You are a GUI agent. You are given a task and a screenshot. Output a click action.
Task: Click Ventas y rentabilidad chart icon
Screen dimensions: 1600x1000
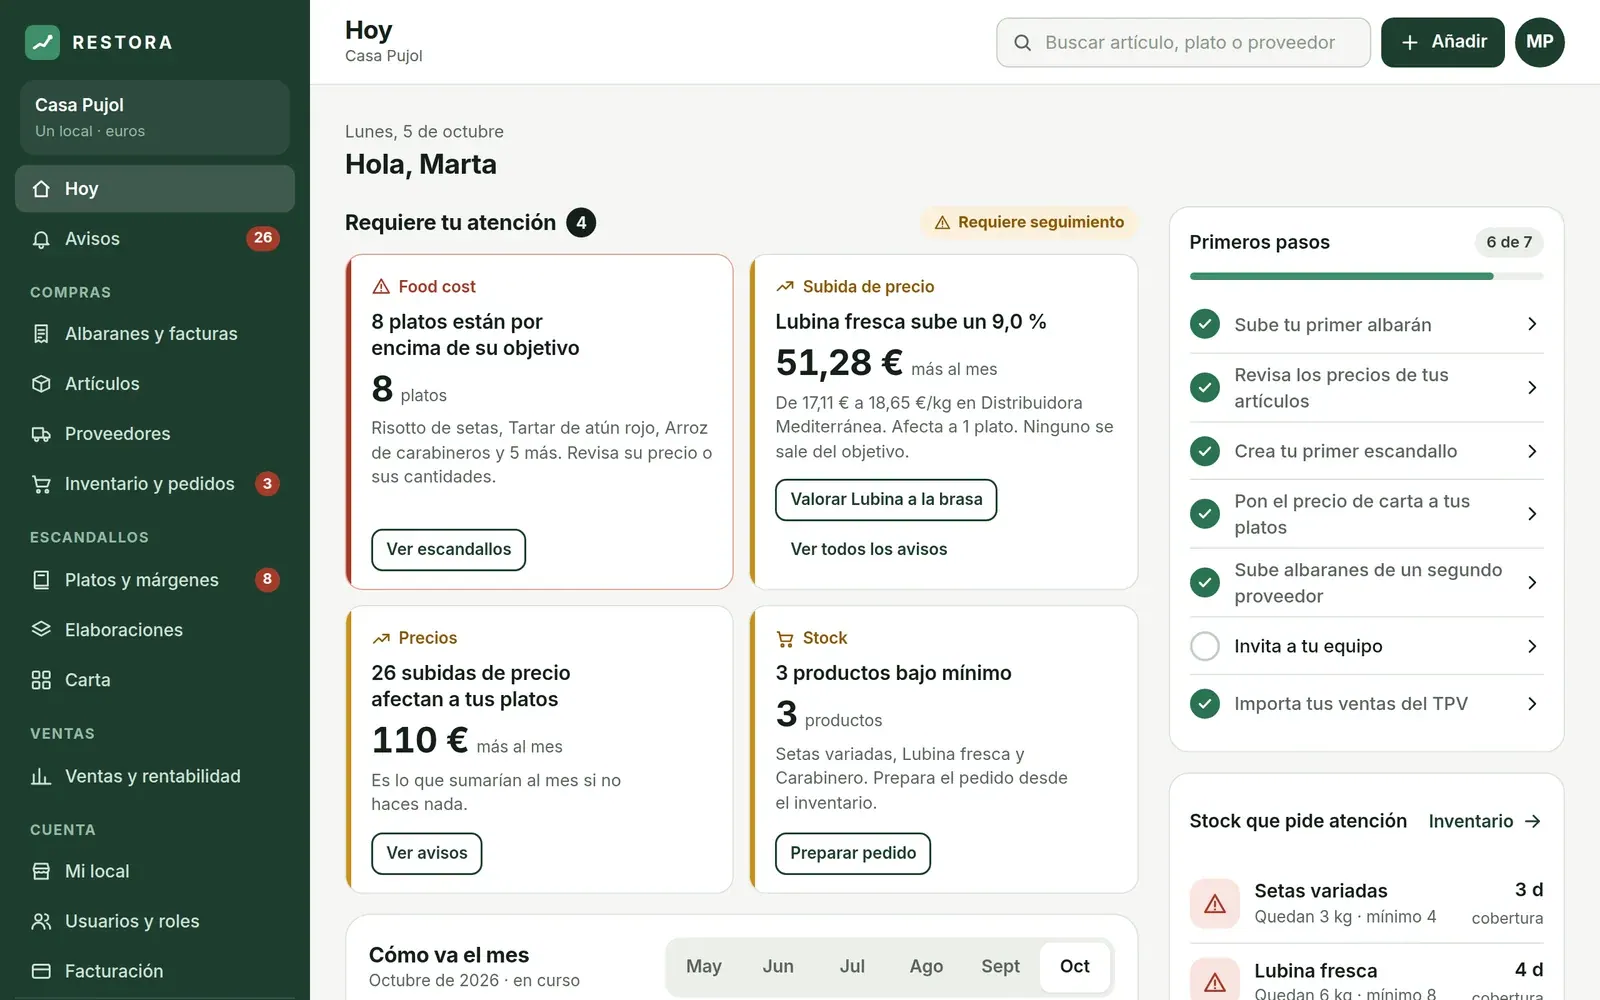41,776
